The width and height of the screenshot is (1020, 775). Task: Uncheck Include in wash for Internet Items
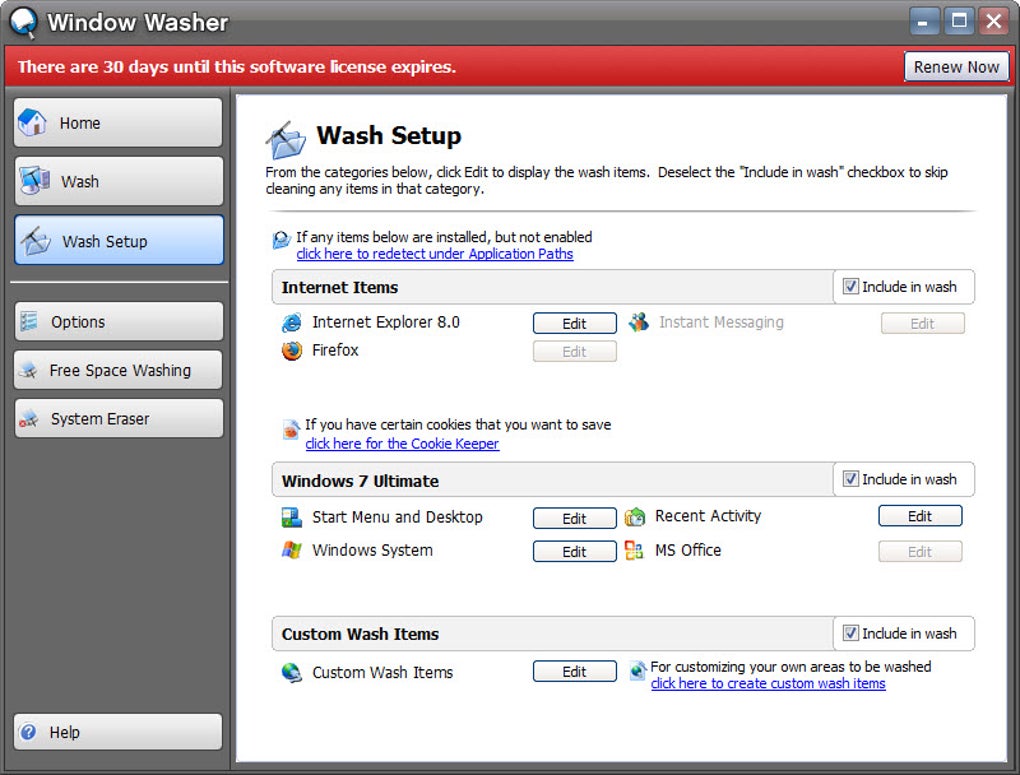pos(850,286)
